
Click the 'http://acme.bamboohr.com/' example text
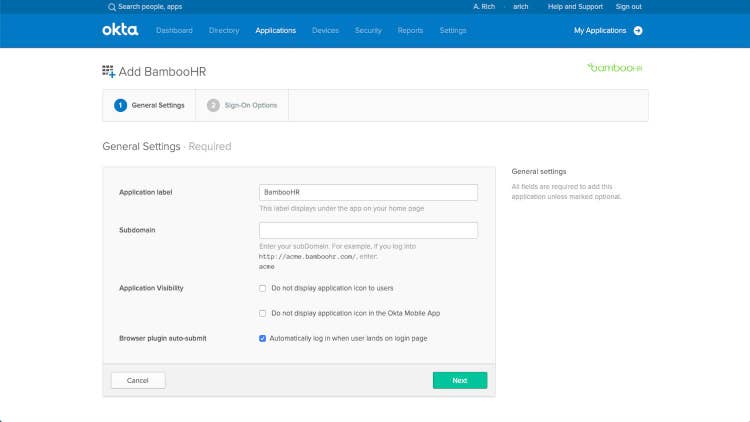[308, 256]
